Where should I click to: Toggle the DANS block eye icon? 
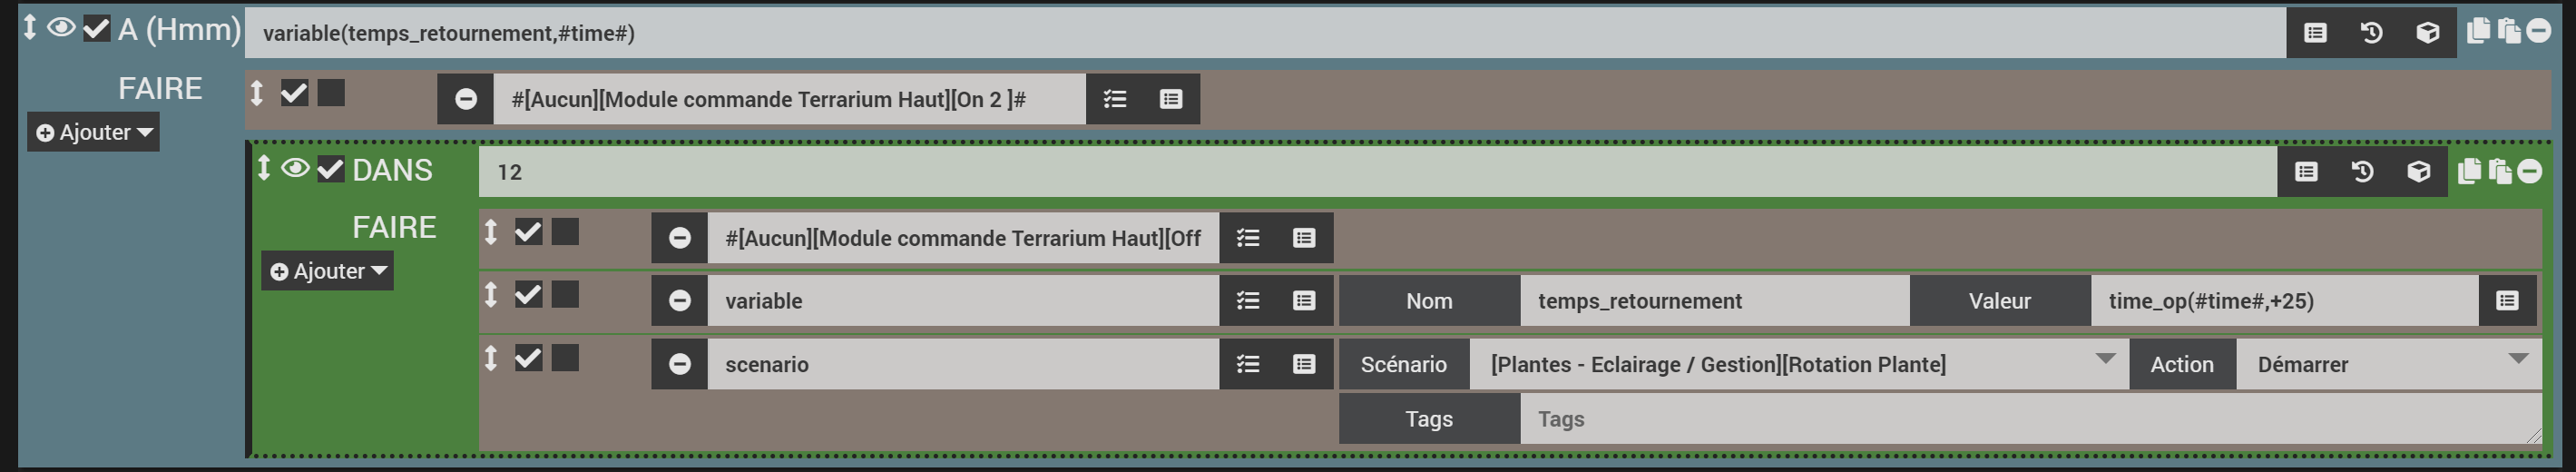295,168
